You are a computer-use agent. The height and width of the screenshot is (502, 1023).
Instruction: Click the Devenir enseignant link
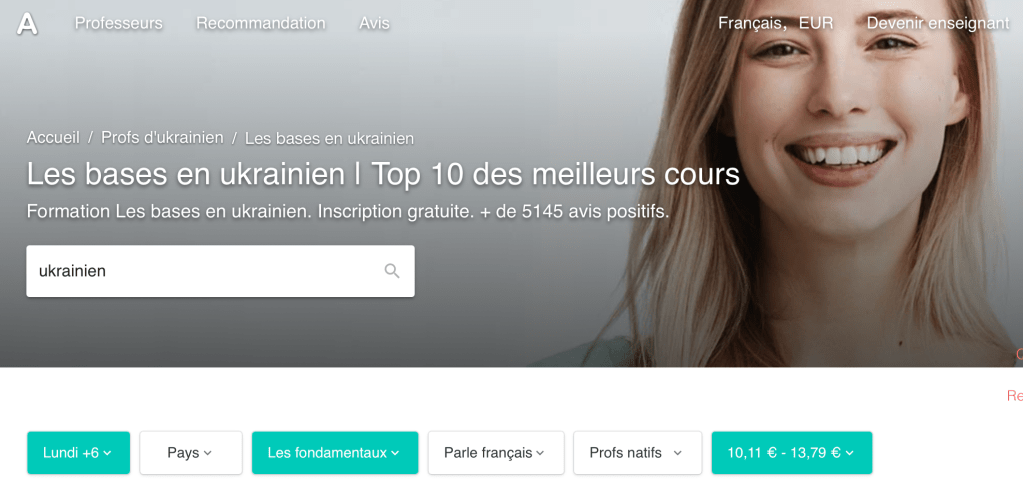938,24
